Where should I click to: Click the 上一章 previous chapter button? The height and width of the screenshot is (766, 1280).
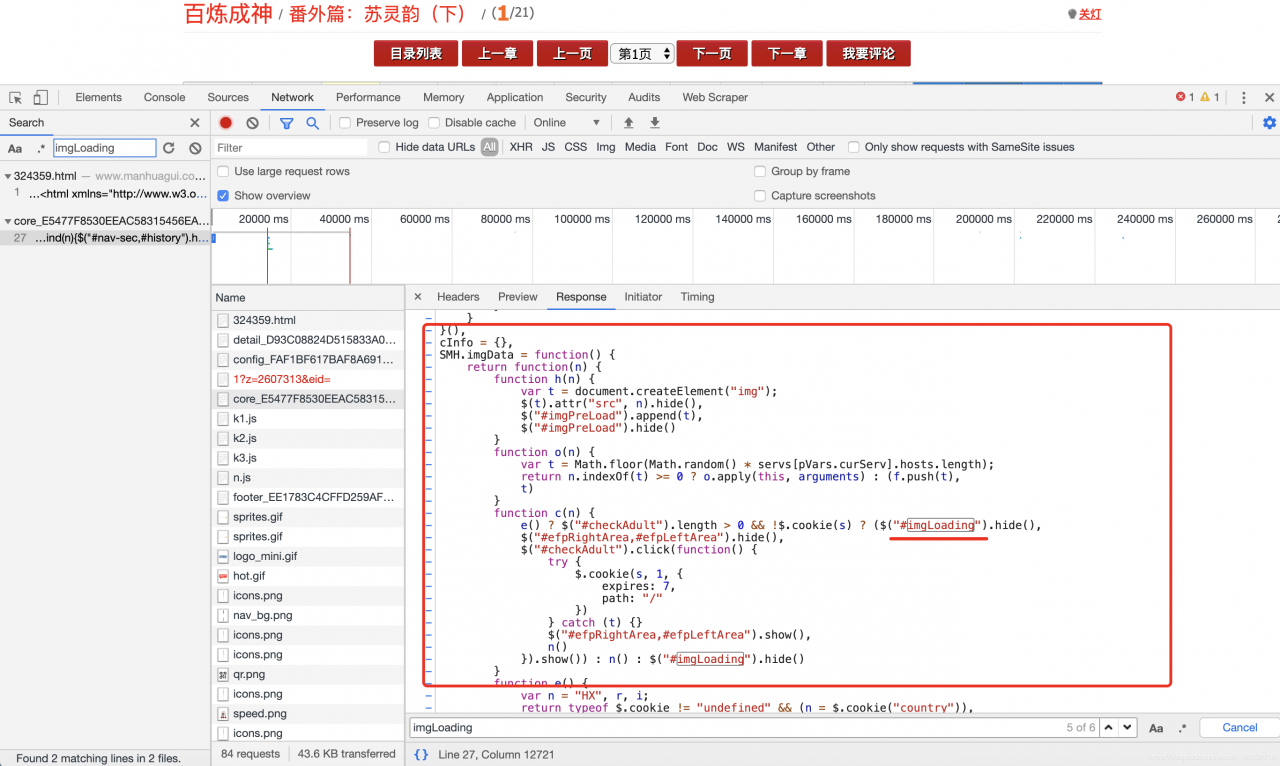[497, 54]
